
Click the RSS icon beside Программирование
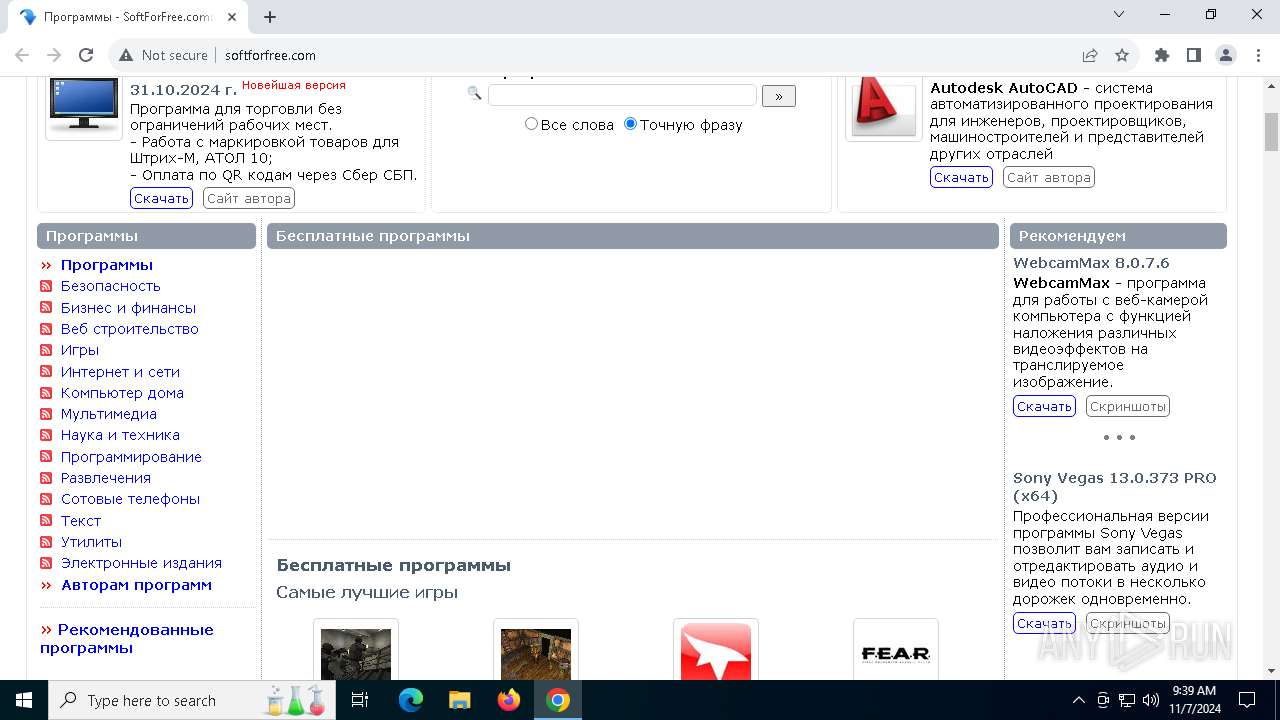click(x=46, y=457)
